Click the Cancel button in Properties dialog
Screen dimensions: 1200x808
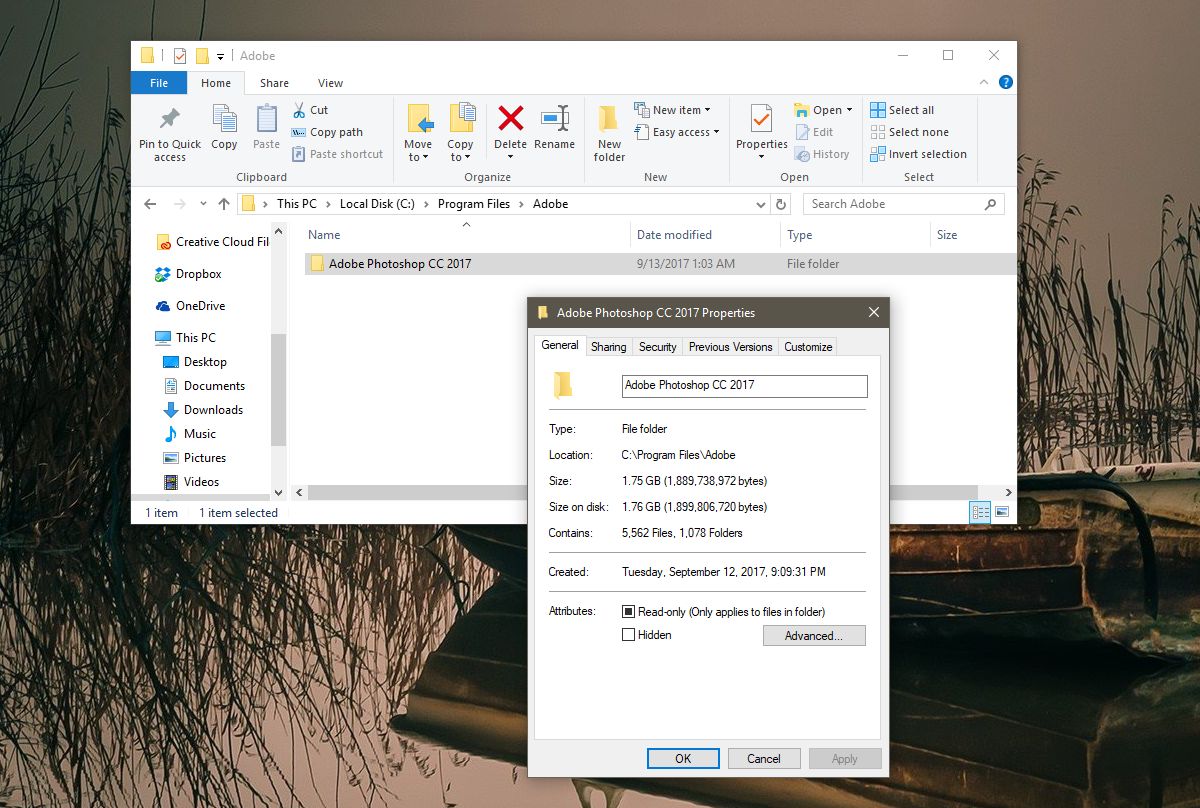click(x=764, y=759)
